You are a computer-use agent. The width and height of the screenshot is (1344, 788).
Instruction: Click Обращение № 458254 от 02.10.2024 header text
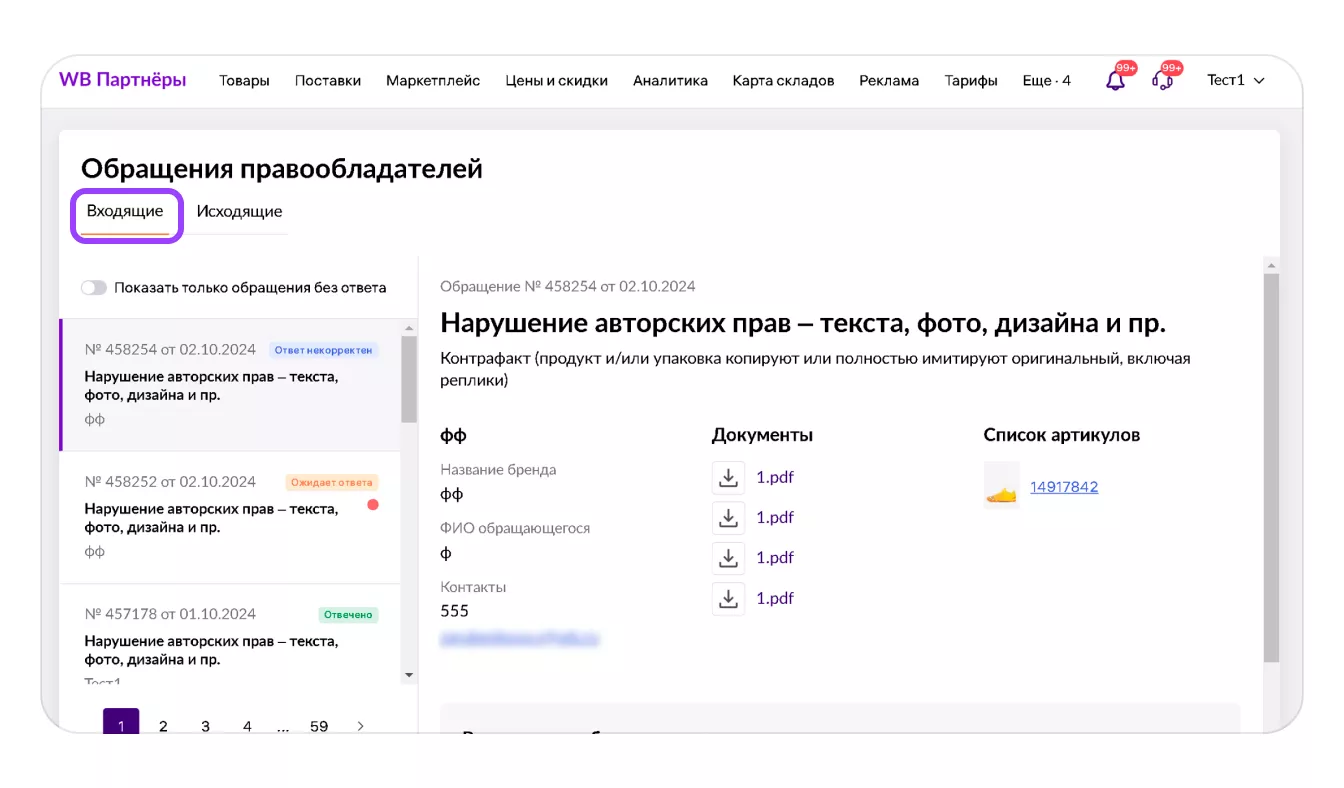[x=568, y=286]
